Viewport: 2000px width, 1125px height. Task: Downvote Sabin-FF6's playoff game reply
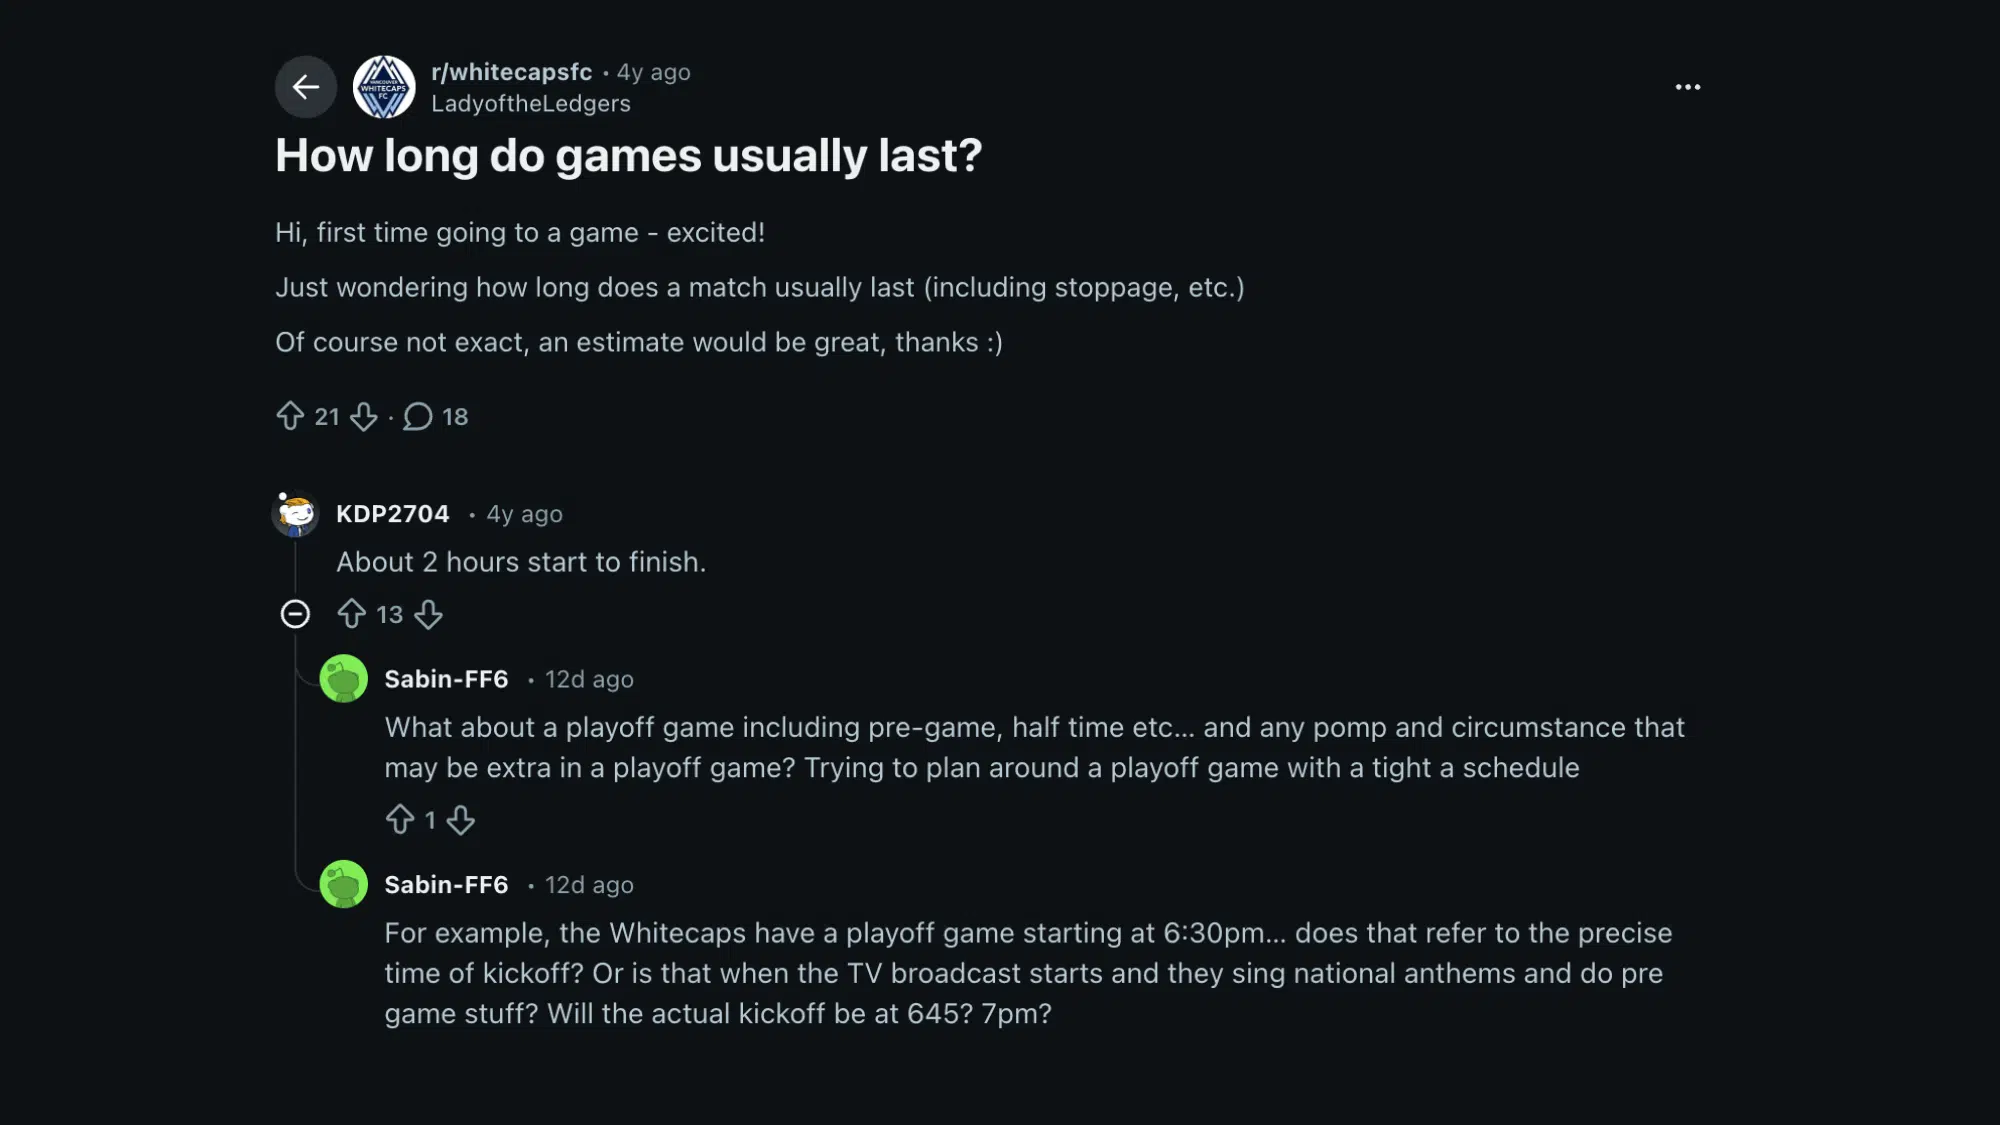pyautogui.click(x=461, y=820)
